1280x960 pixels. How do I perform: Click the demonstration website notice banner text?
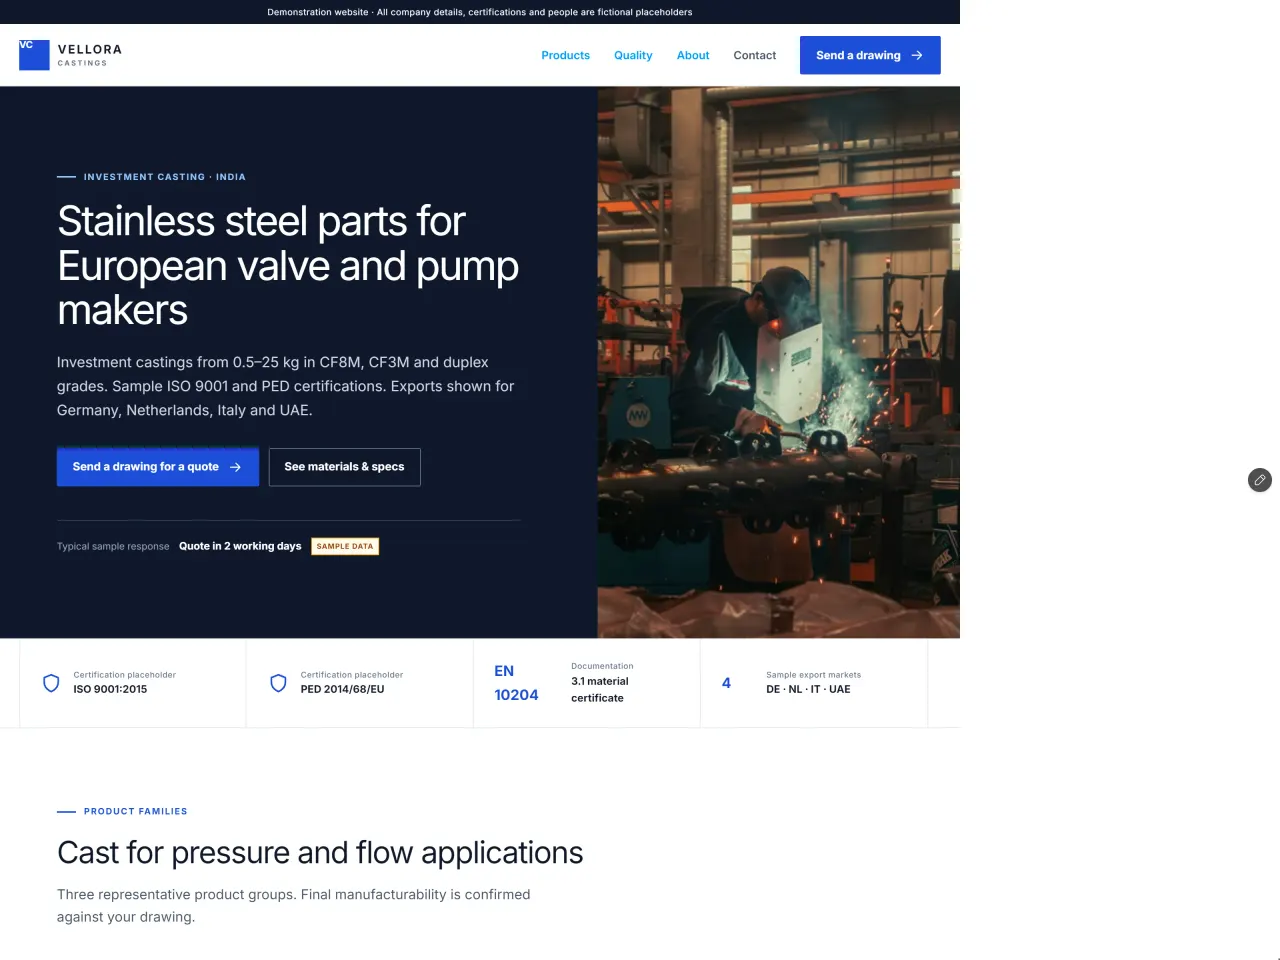pyautogui.click(x=480, y=12)
